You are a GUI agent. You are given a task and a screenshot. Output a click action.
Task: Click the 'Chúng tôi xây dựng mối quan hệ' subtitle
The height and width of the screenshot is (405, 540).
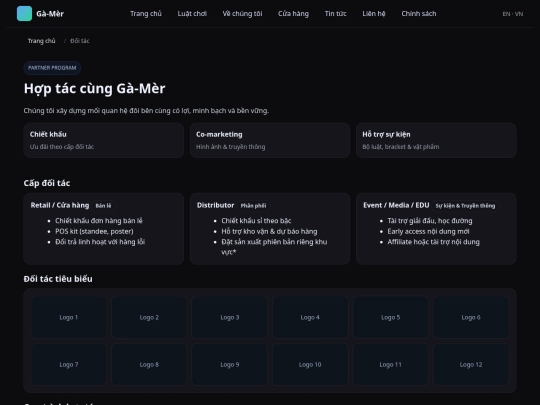click(x=146, y=111)
